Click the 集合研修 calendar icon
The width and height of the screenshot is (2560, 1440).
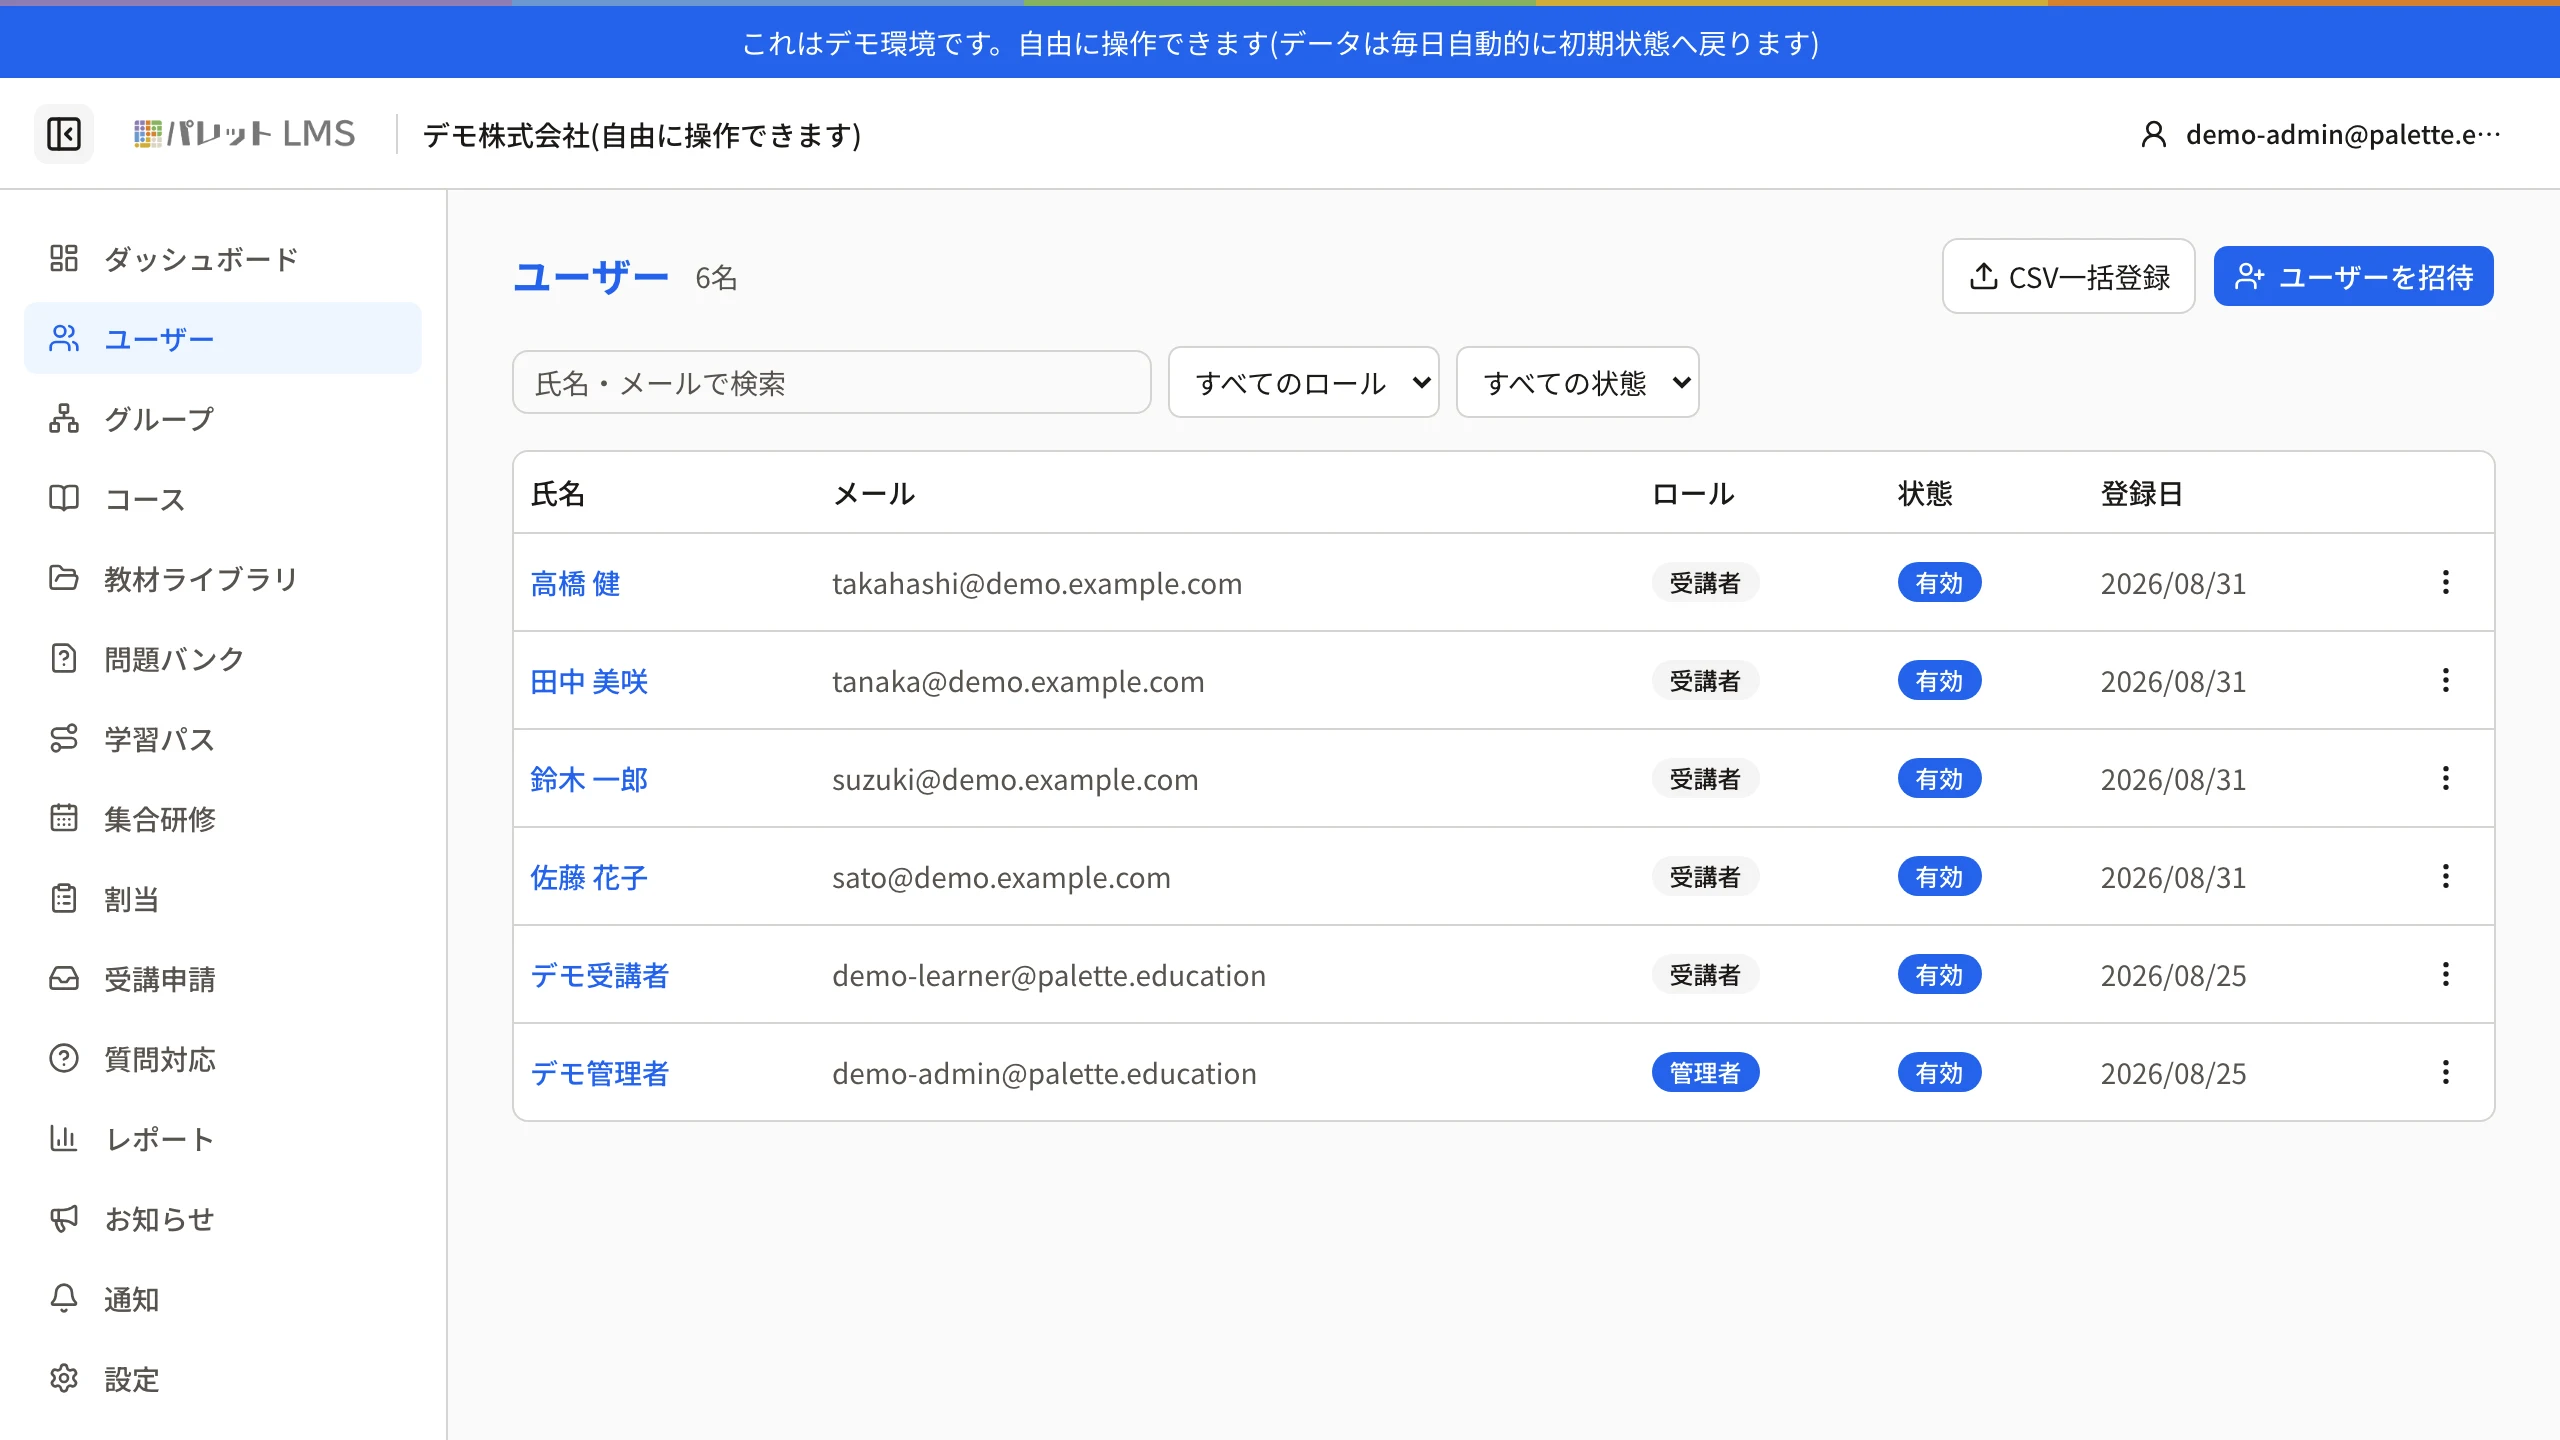point(64,818)
